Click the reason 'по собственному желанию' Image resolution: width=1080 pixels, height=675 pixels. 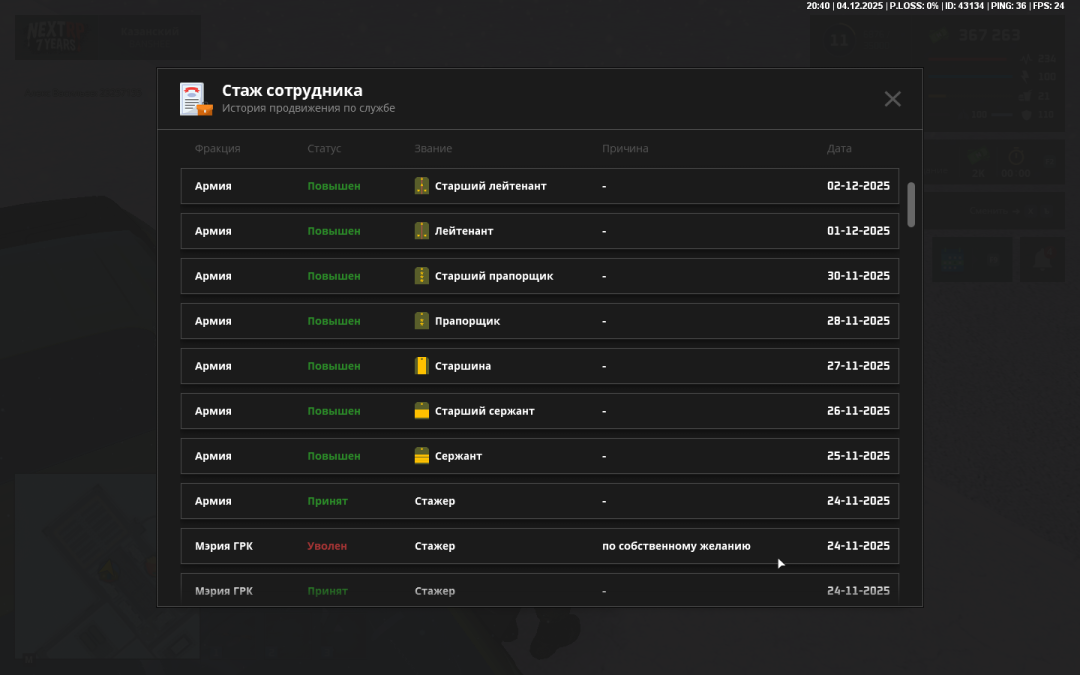[676, 546]
